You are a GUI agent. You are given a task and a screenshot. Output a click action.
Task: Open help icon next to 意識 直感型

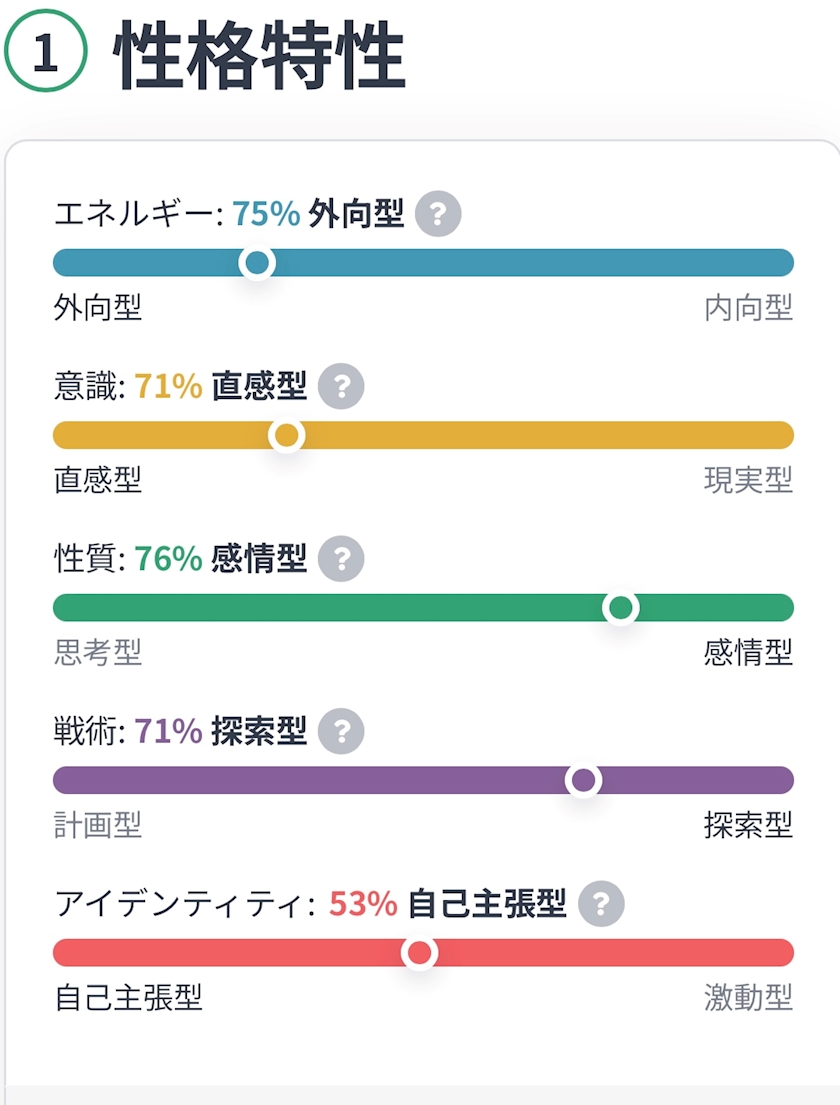coord(341,386)
